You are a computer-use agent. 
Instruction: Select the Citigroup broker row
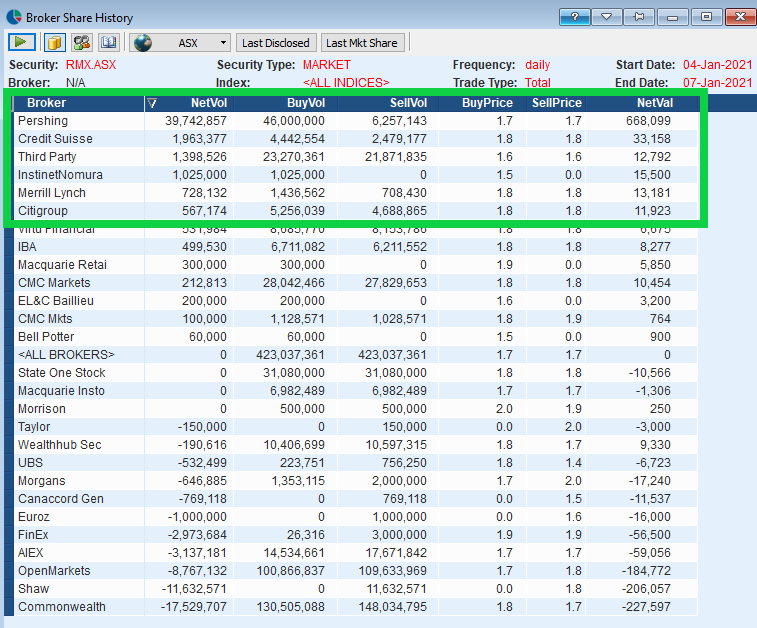pos(356,210)
